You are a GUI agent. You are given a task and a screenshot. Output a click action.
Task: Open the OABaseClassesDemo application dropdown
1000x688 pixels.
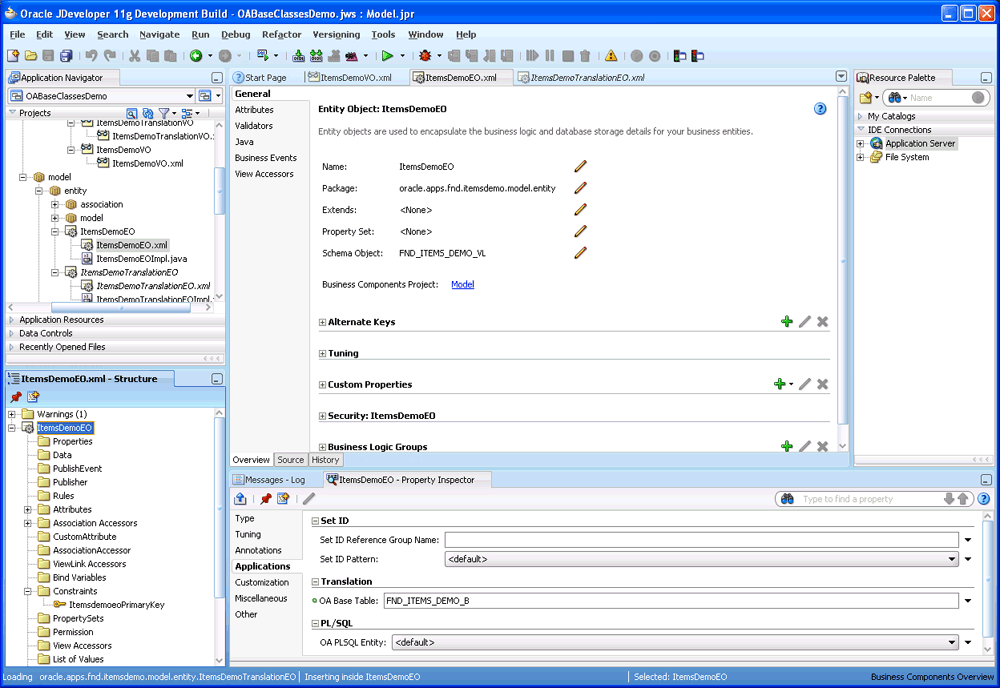(x=189, y=96)
